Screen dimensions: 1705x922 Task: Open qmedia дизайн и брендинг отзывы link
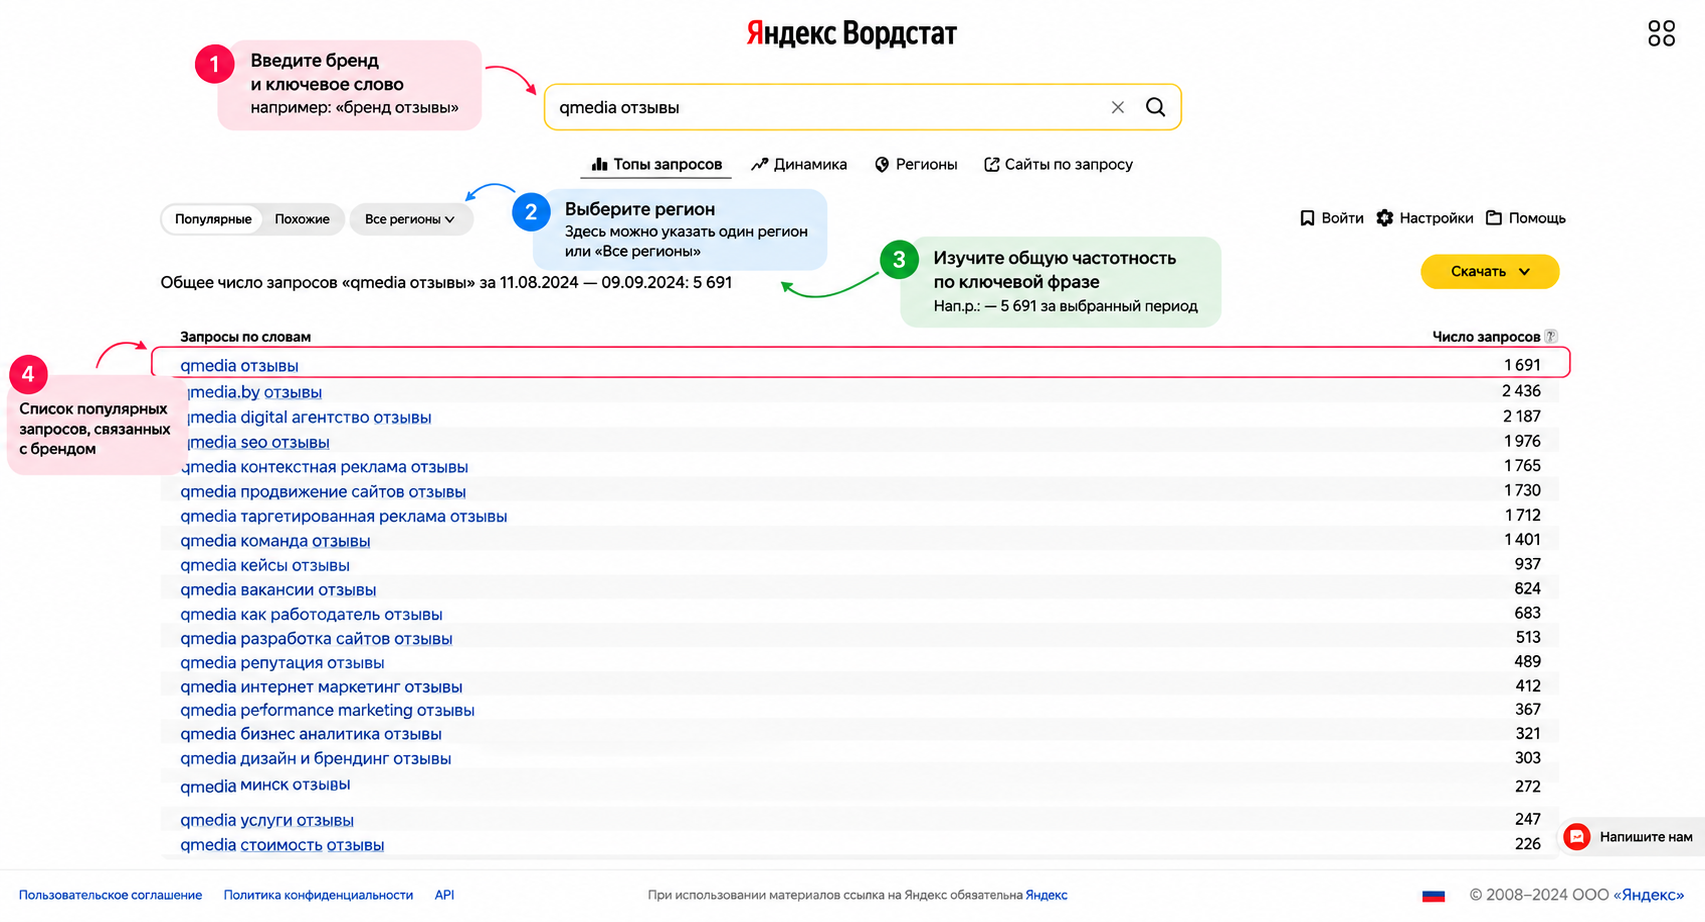[316, 759]
